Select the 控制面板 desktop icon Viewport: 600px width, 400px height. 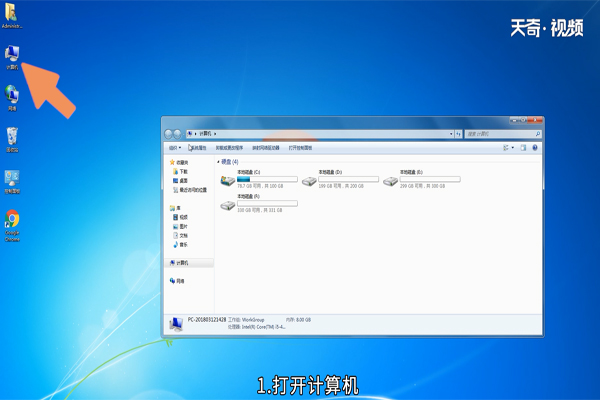(12, 182)
